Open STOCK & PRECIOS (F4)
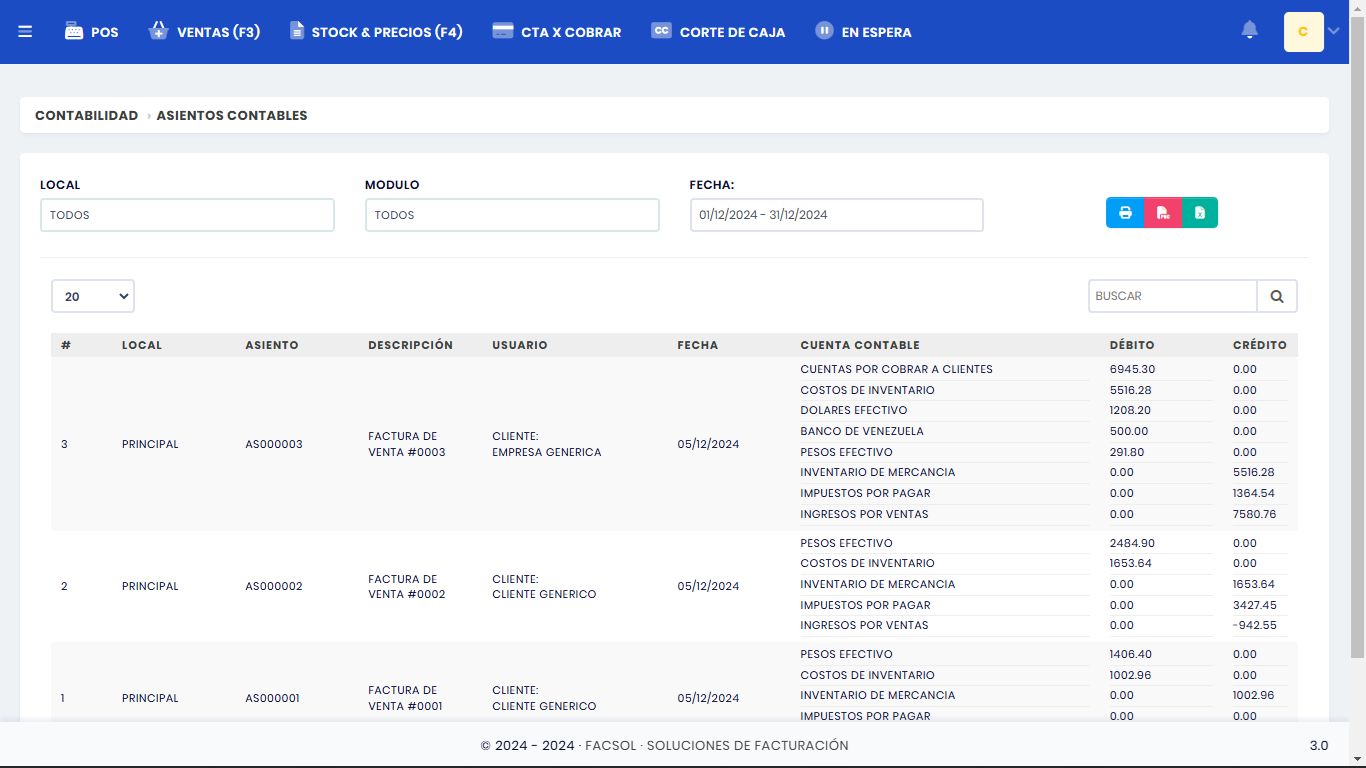 click(x=376, y=32)
